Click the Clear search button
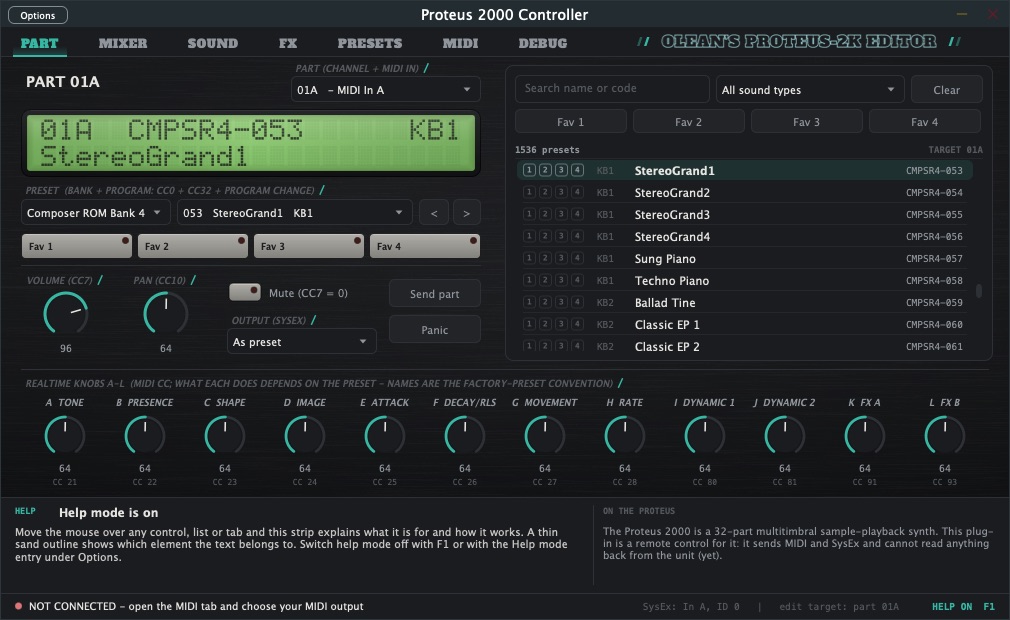 point(946,89)
